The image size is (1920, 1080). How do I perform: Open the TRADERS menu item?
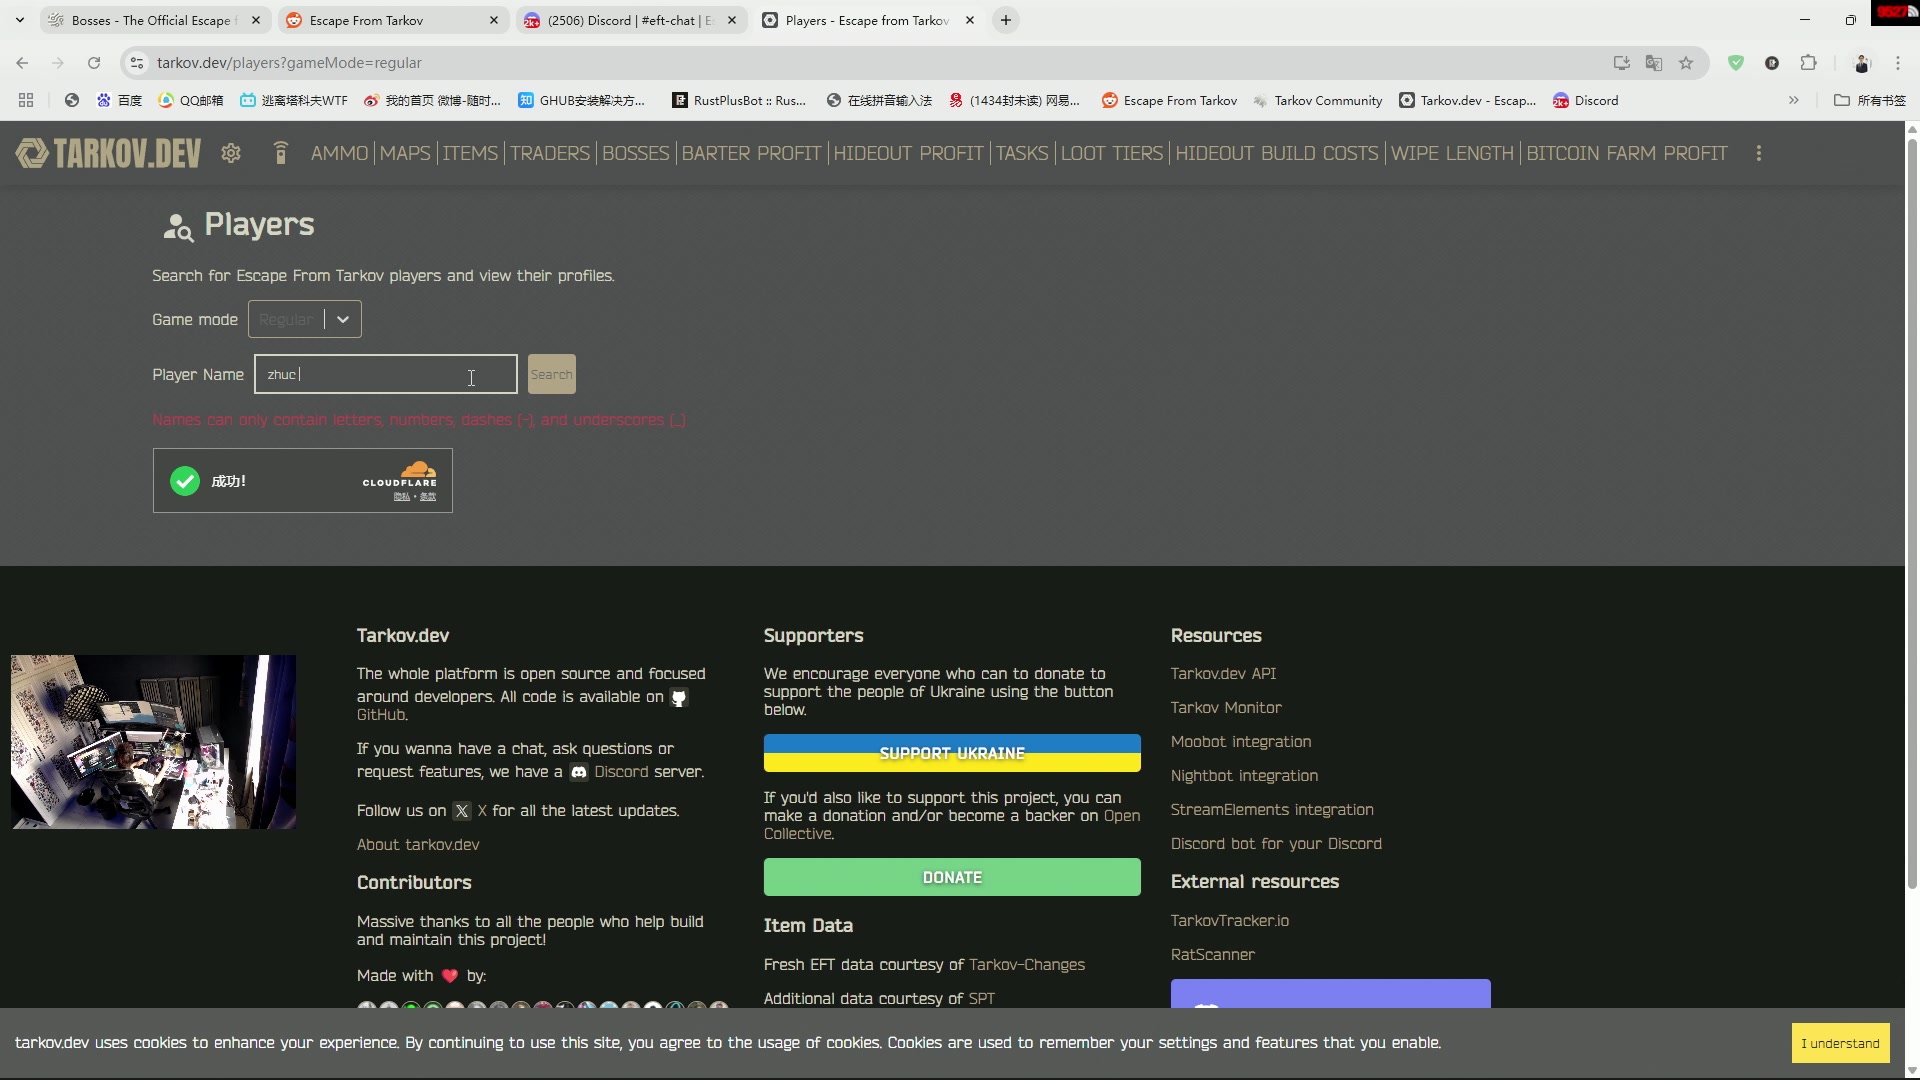[x=550, y=153]
